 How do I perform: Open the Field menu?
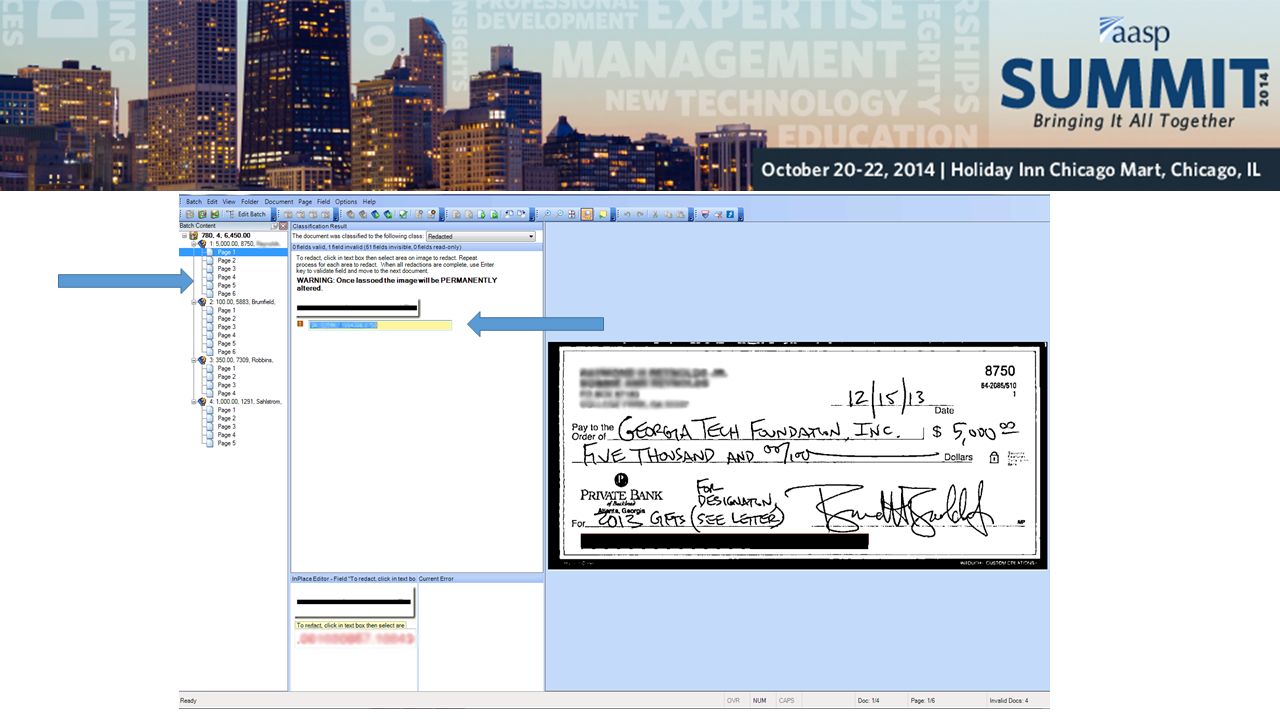324,202
